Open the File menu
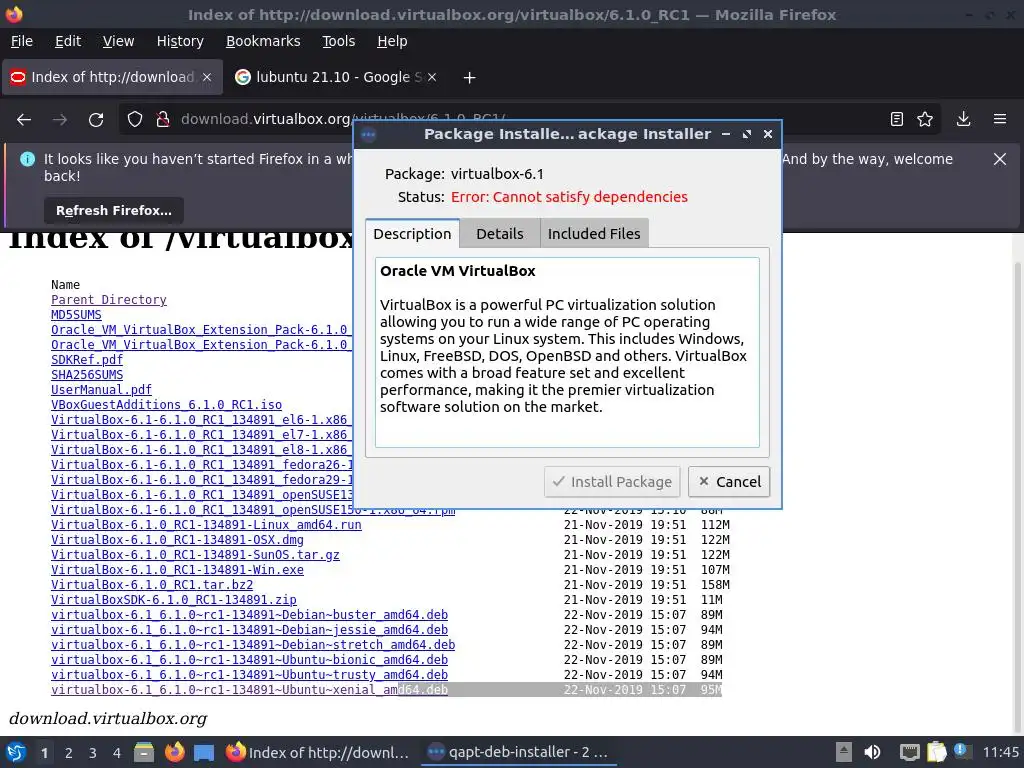Viewport: 1024px width, 768px height. (x=22, y=41)
